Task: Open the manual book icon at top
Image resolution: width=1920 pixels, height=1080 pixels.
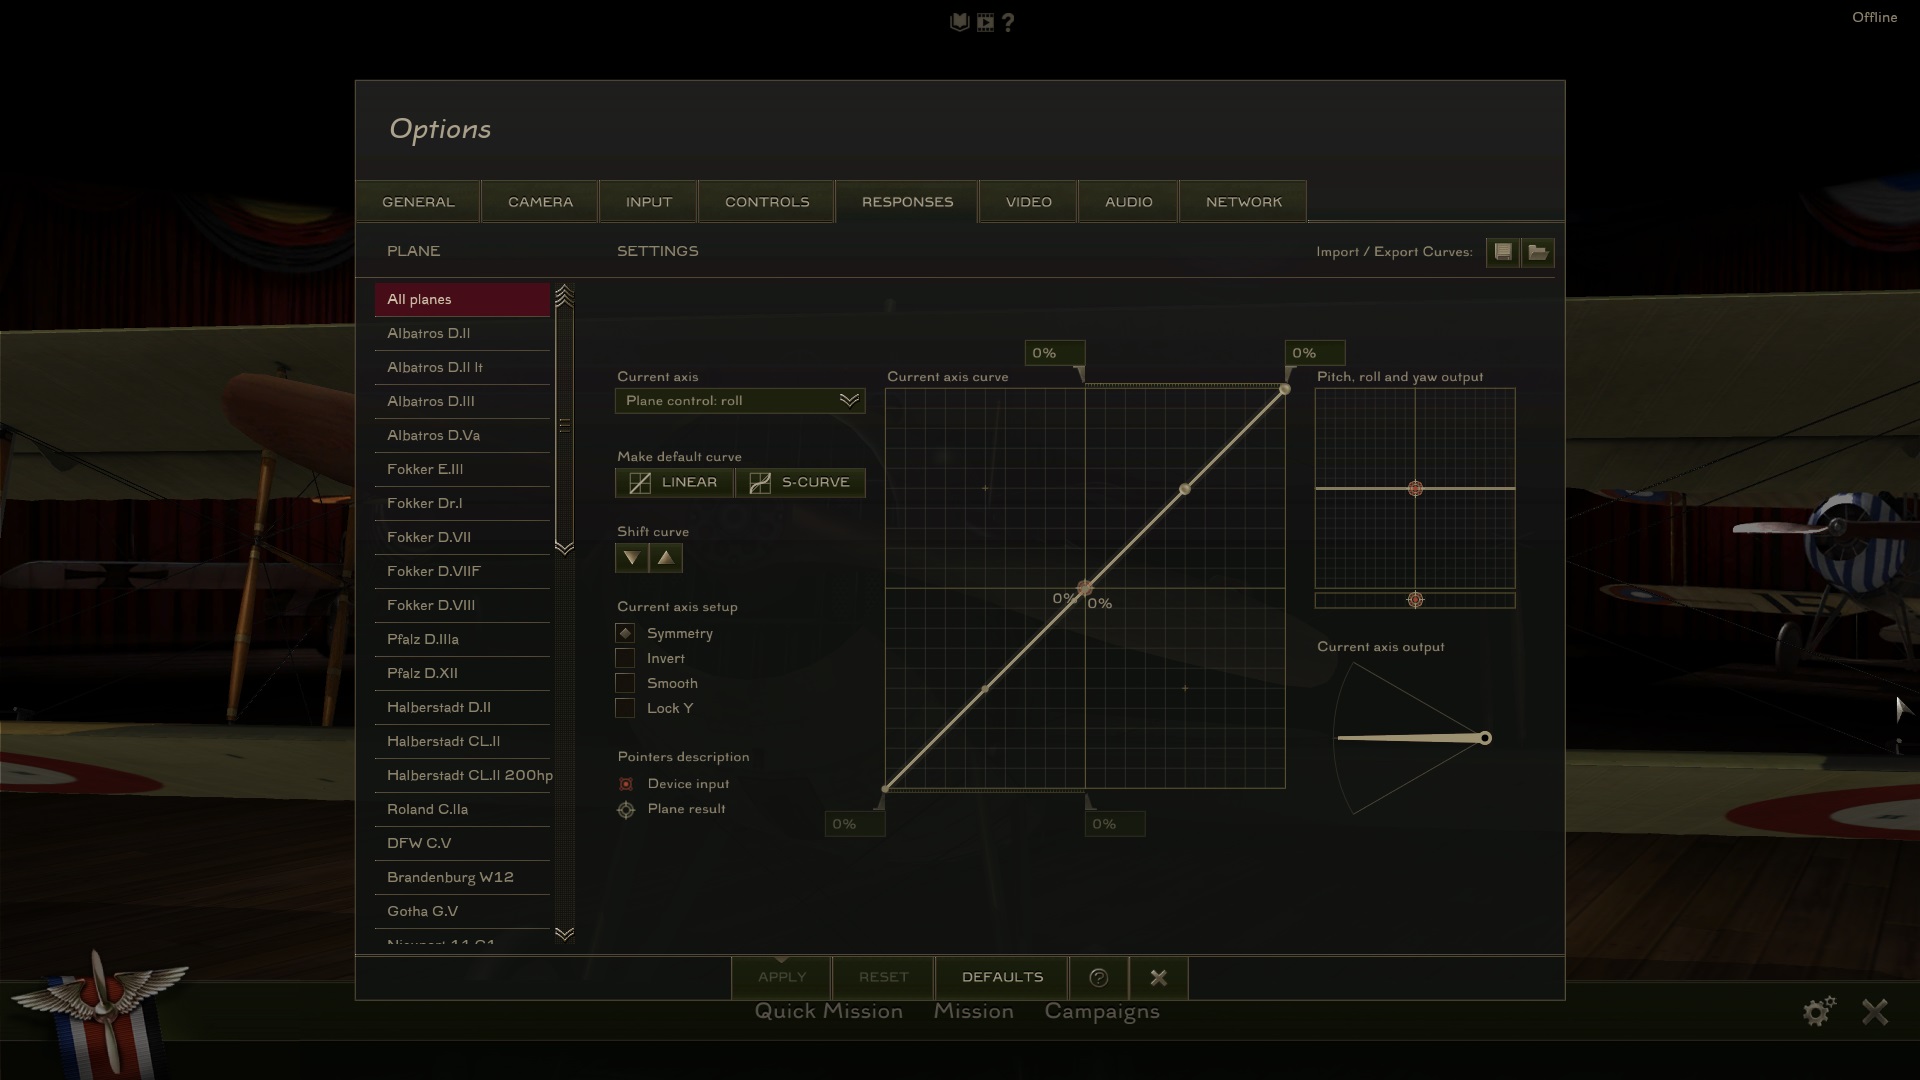Action: (x=959, y=22)
